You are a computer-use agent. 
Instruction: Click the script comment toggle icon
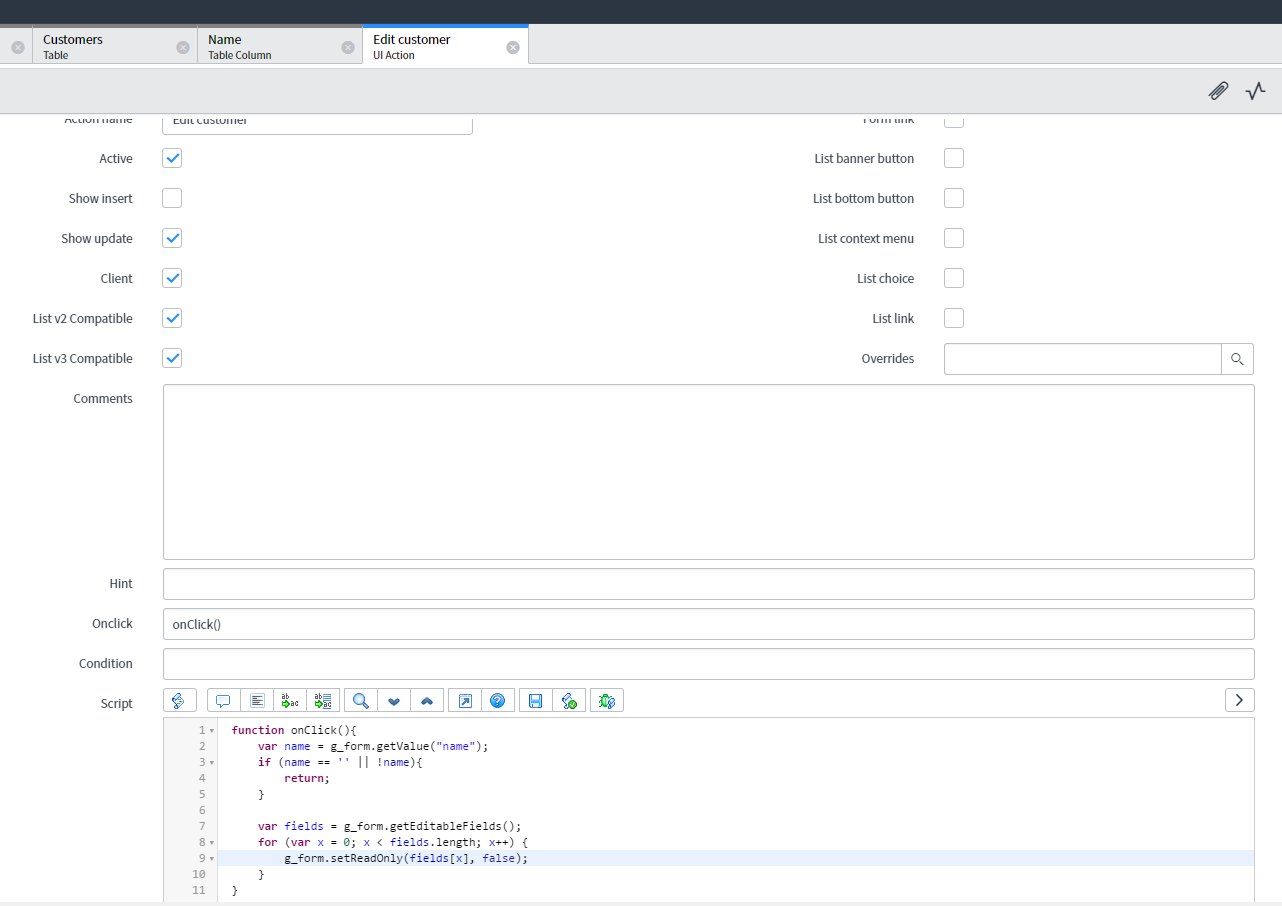coord(223,701)
